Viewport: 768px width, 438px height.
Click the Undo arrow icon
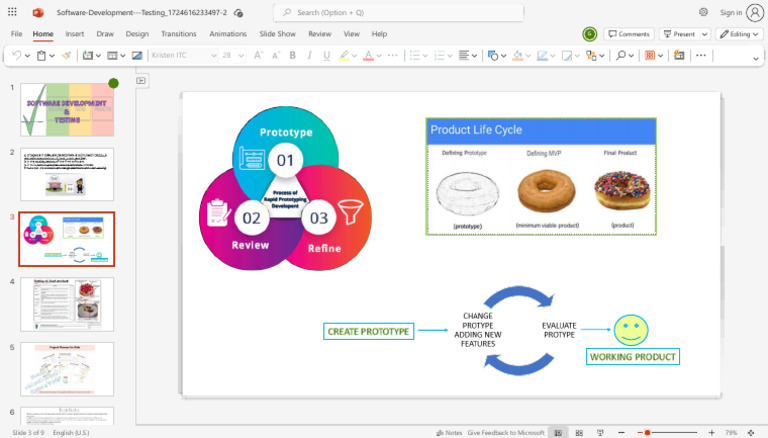click(x=16, y=56)
